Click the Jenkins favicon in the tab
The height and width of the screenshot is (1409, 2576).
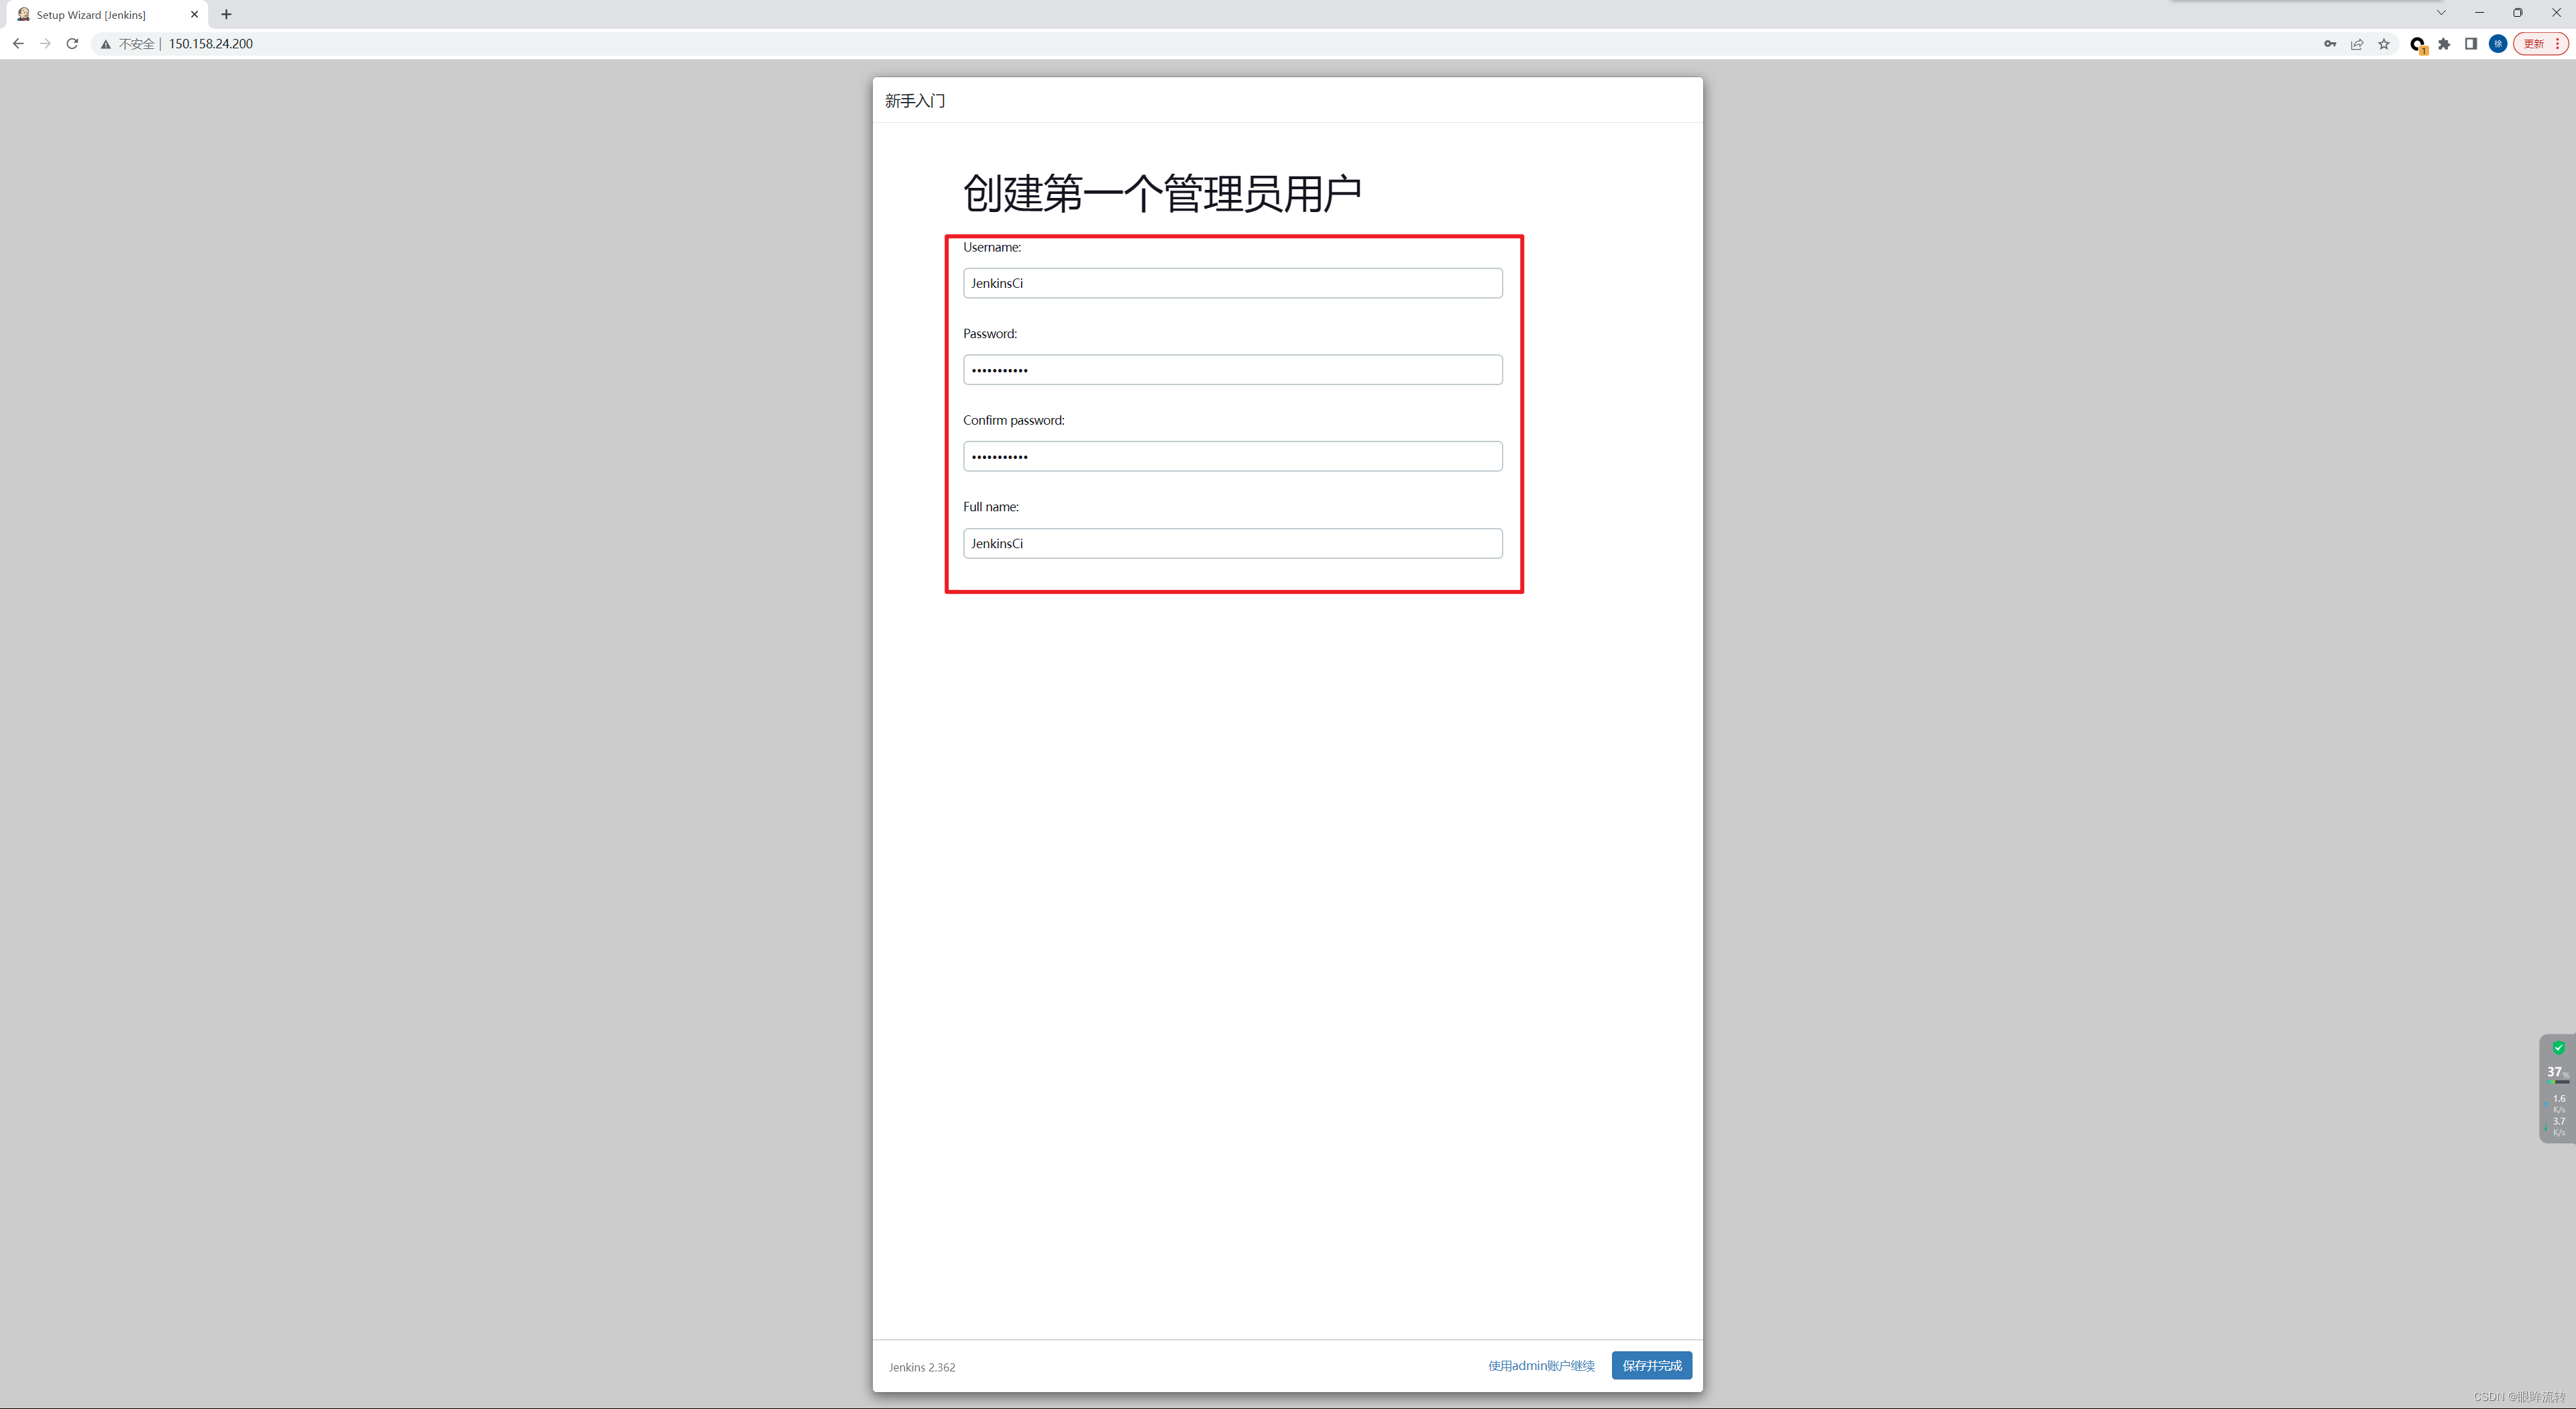coord(23,14)
